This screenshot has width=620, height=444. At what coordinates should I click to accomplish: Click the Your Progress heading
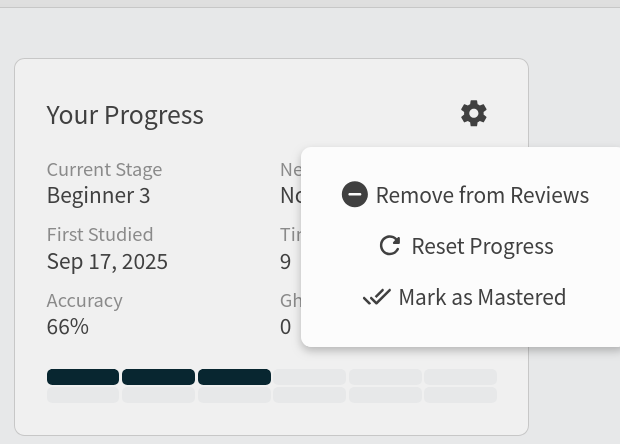(x=125, y=115)
